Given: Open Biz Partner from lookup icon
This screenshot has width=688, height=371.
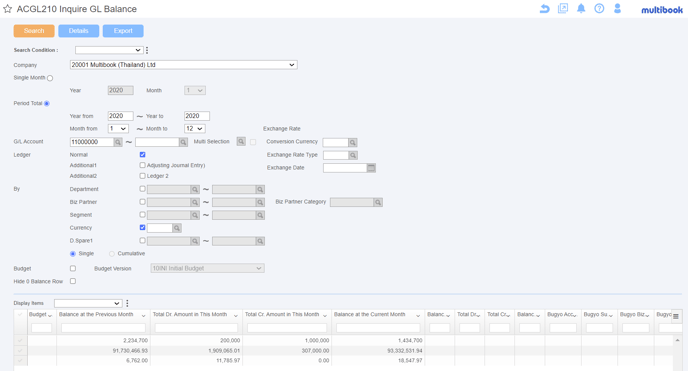Looking at the screenshot, I should pyautogui.click(x=195, y=202).
